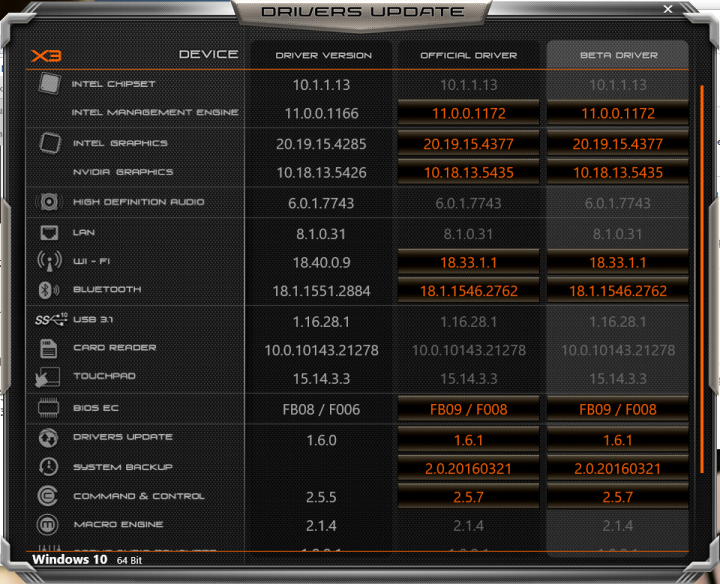Install beta Bluetooth driver 18.1.1546.2762
The image size is (720, 584).
click(618, 291)
